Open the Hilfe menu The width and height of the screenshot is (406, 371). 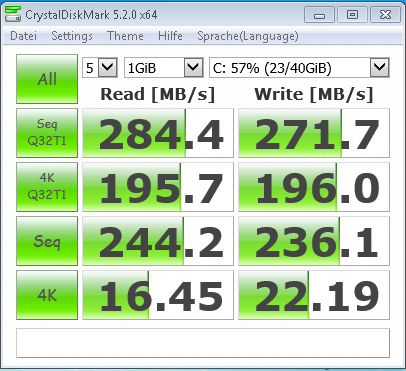click(170, 36)
